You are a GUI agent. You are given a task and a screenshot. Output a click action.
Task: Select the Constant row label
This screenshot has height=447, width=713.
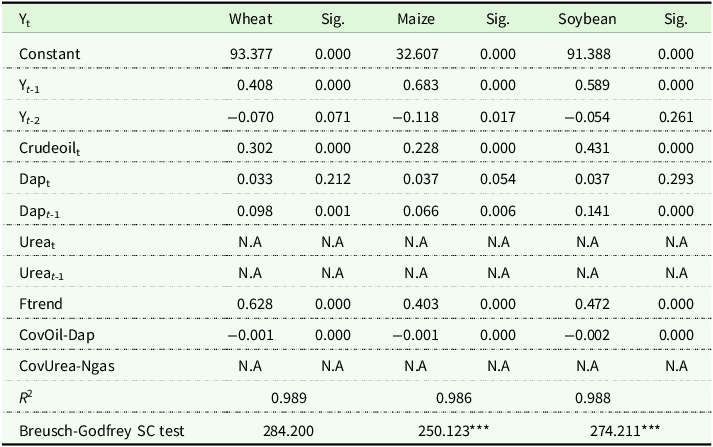(49, 52)
